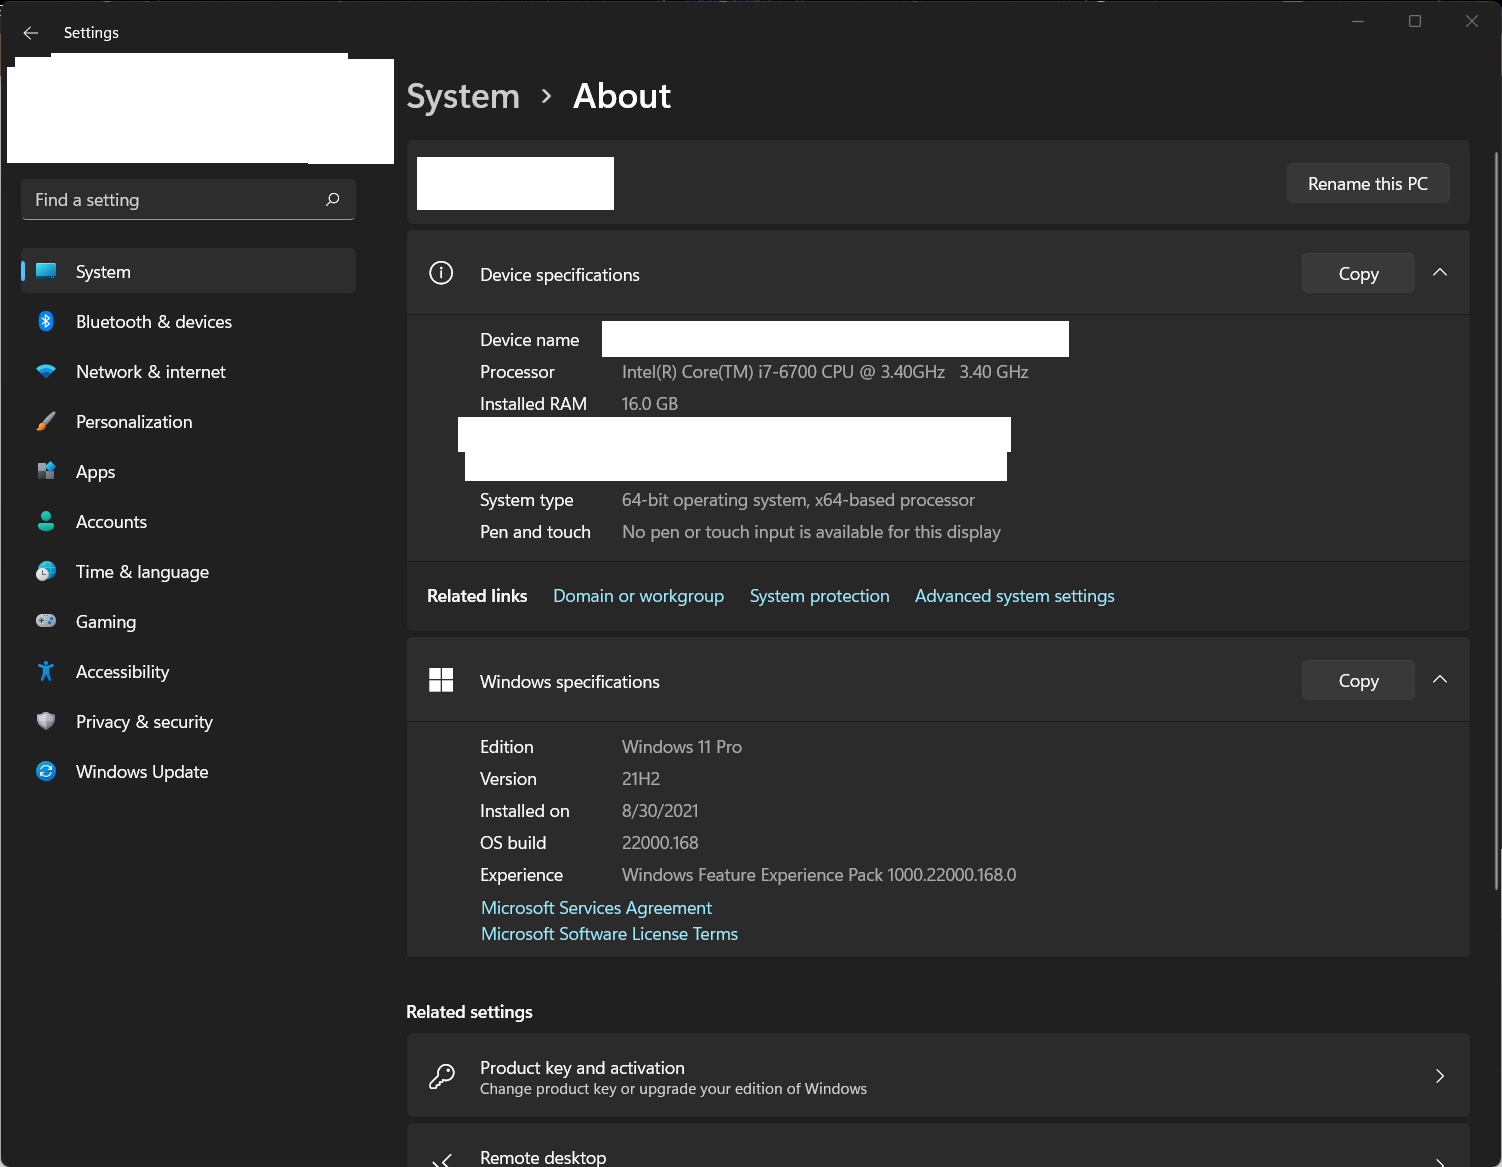Click the Time & language globe icon
1502x1167 pixels.
coord(46,571)
